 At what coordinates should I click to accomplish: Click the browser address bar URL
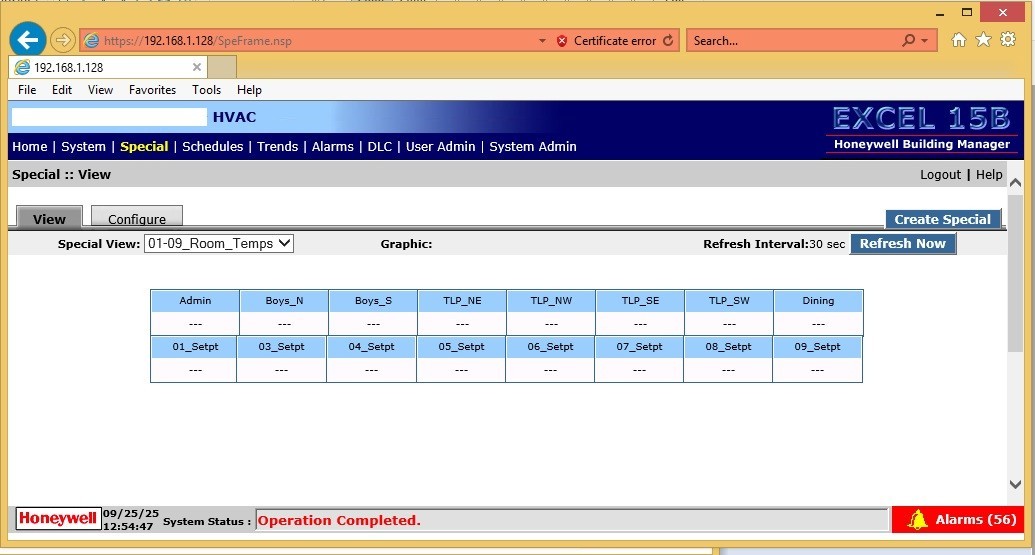[x=198, y=41]
